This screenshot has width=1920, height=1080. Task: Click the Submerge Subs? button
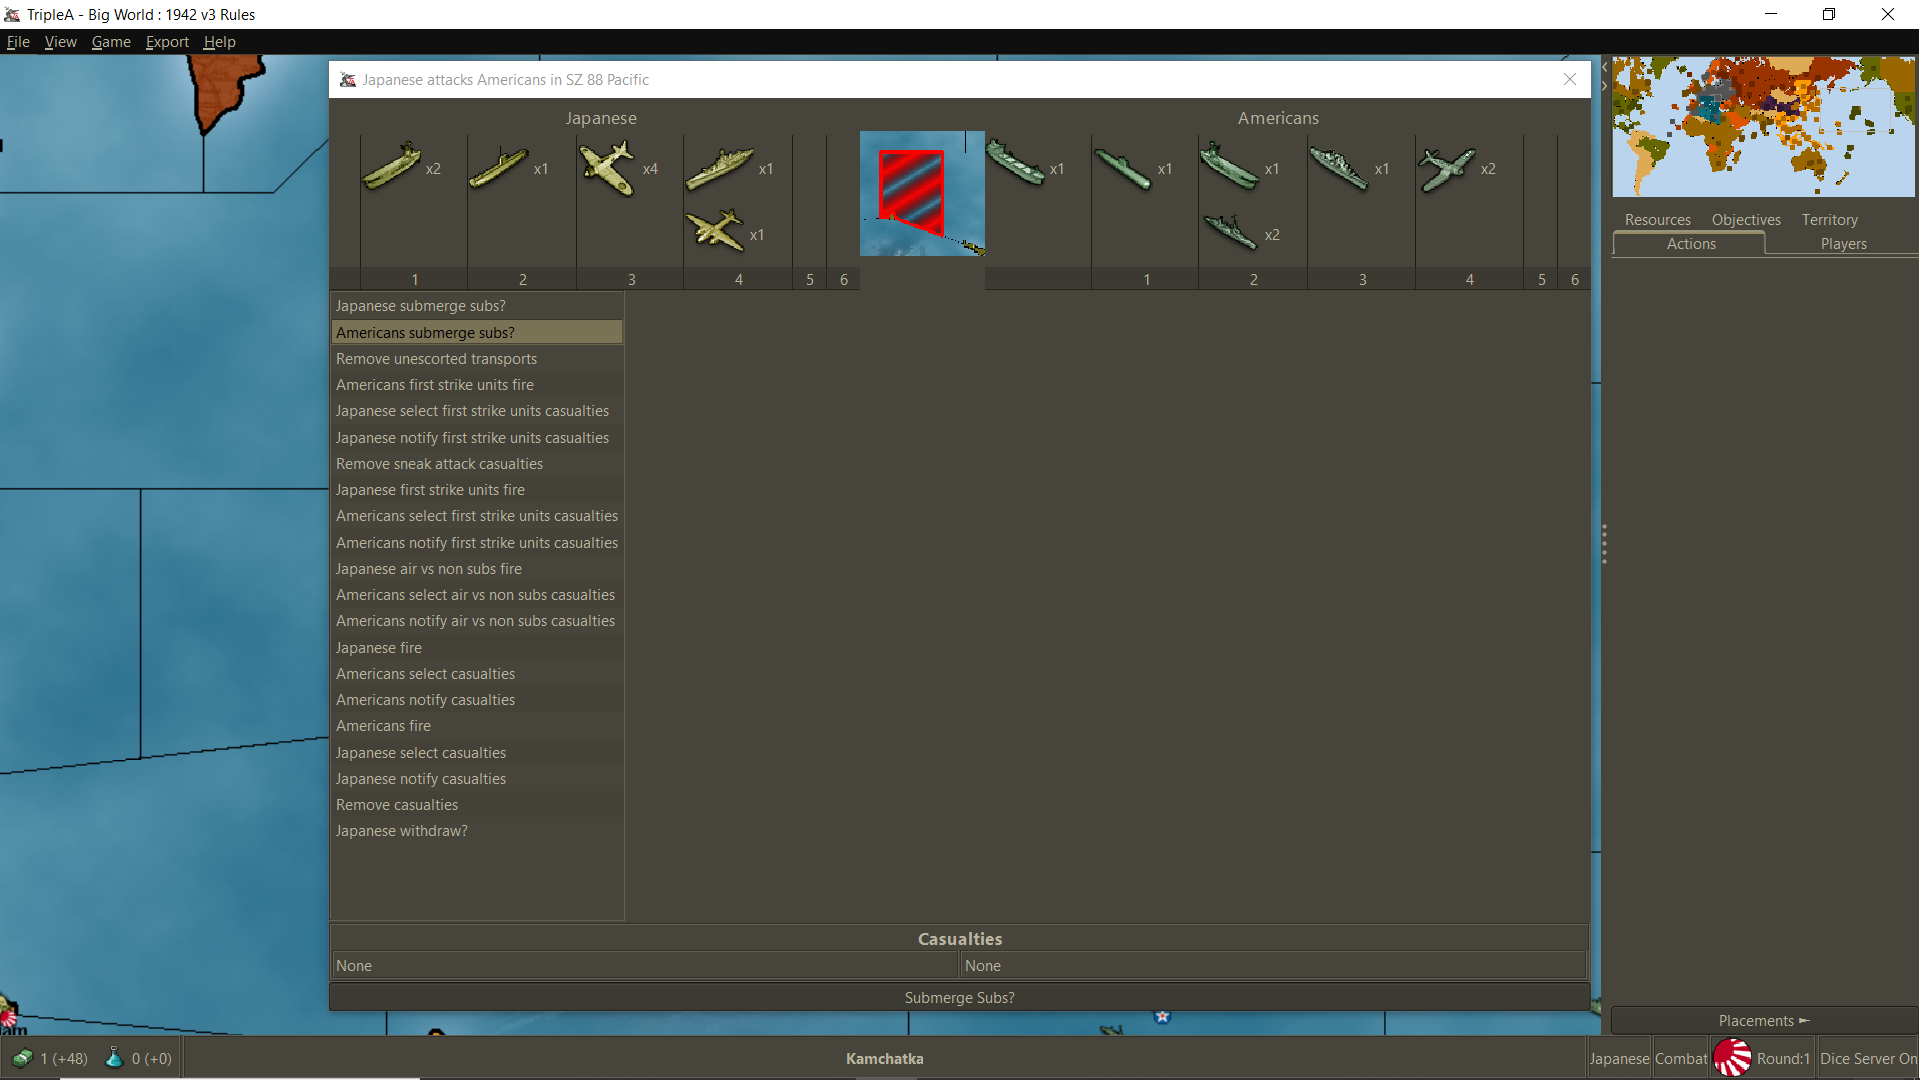pyautogui.click(x=959, y=998)
